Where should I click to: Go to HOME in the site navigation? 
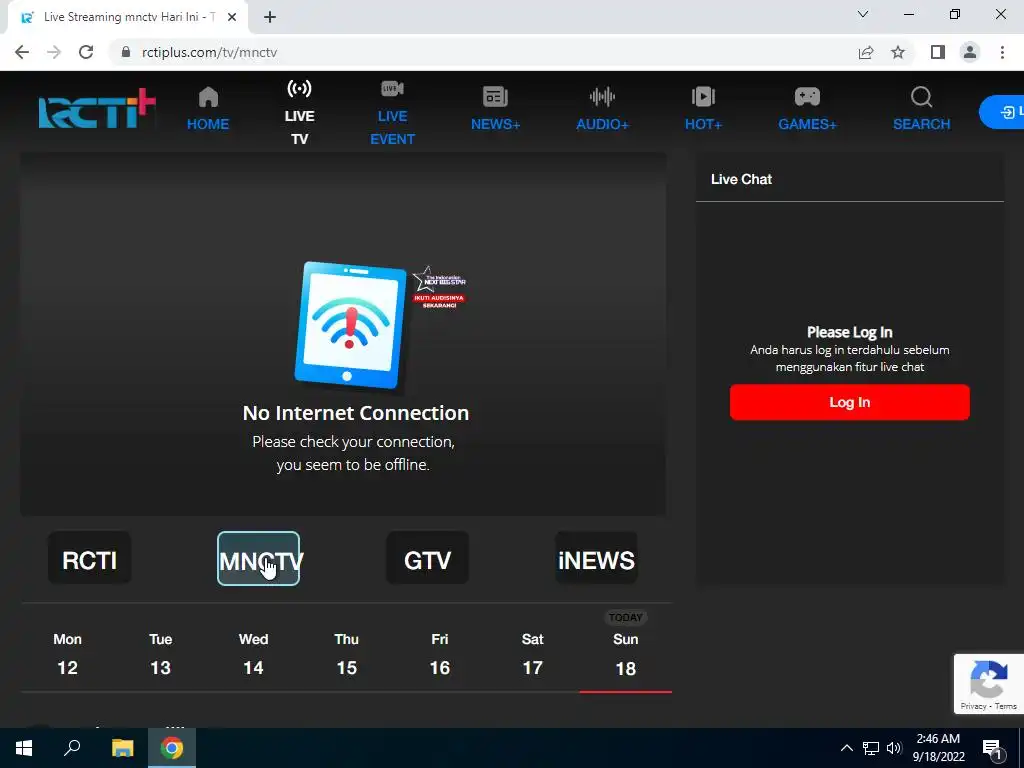(x=208, y=108)
